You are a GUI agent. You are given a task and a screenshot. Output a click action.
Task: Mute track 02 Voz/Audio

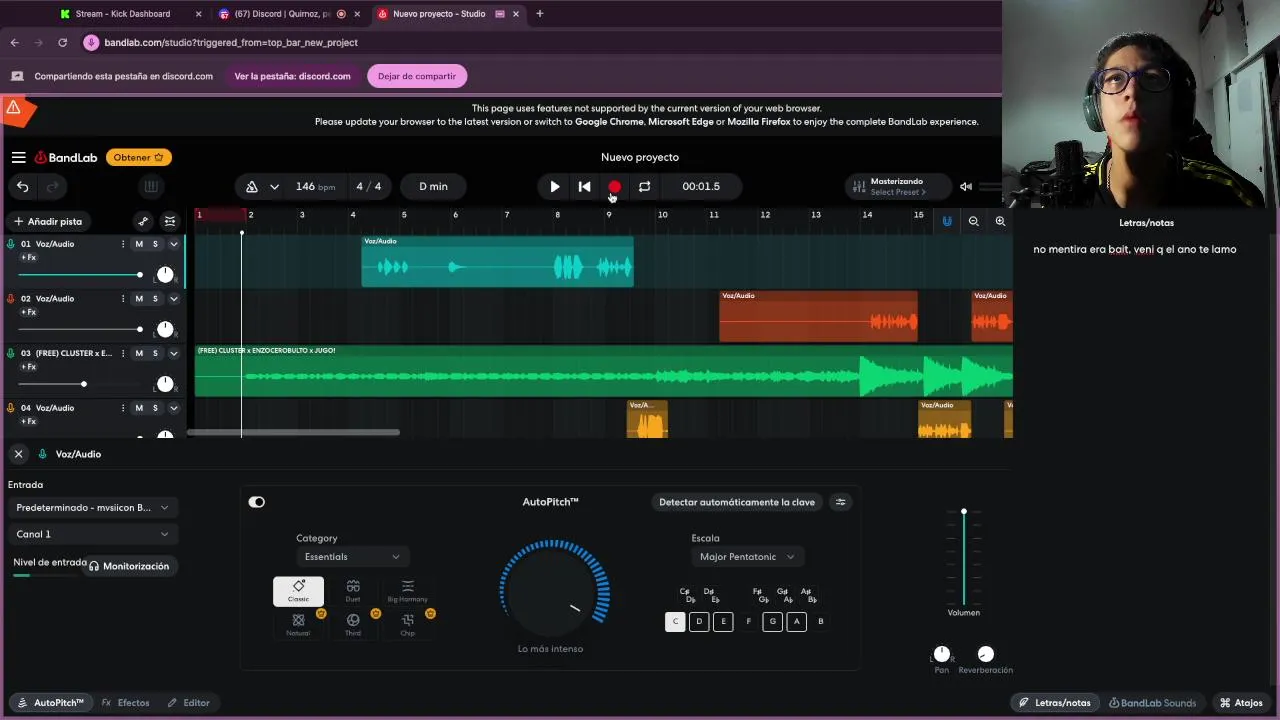[139, 298]
